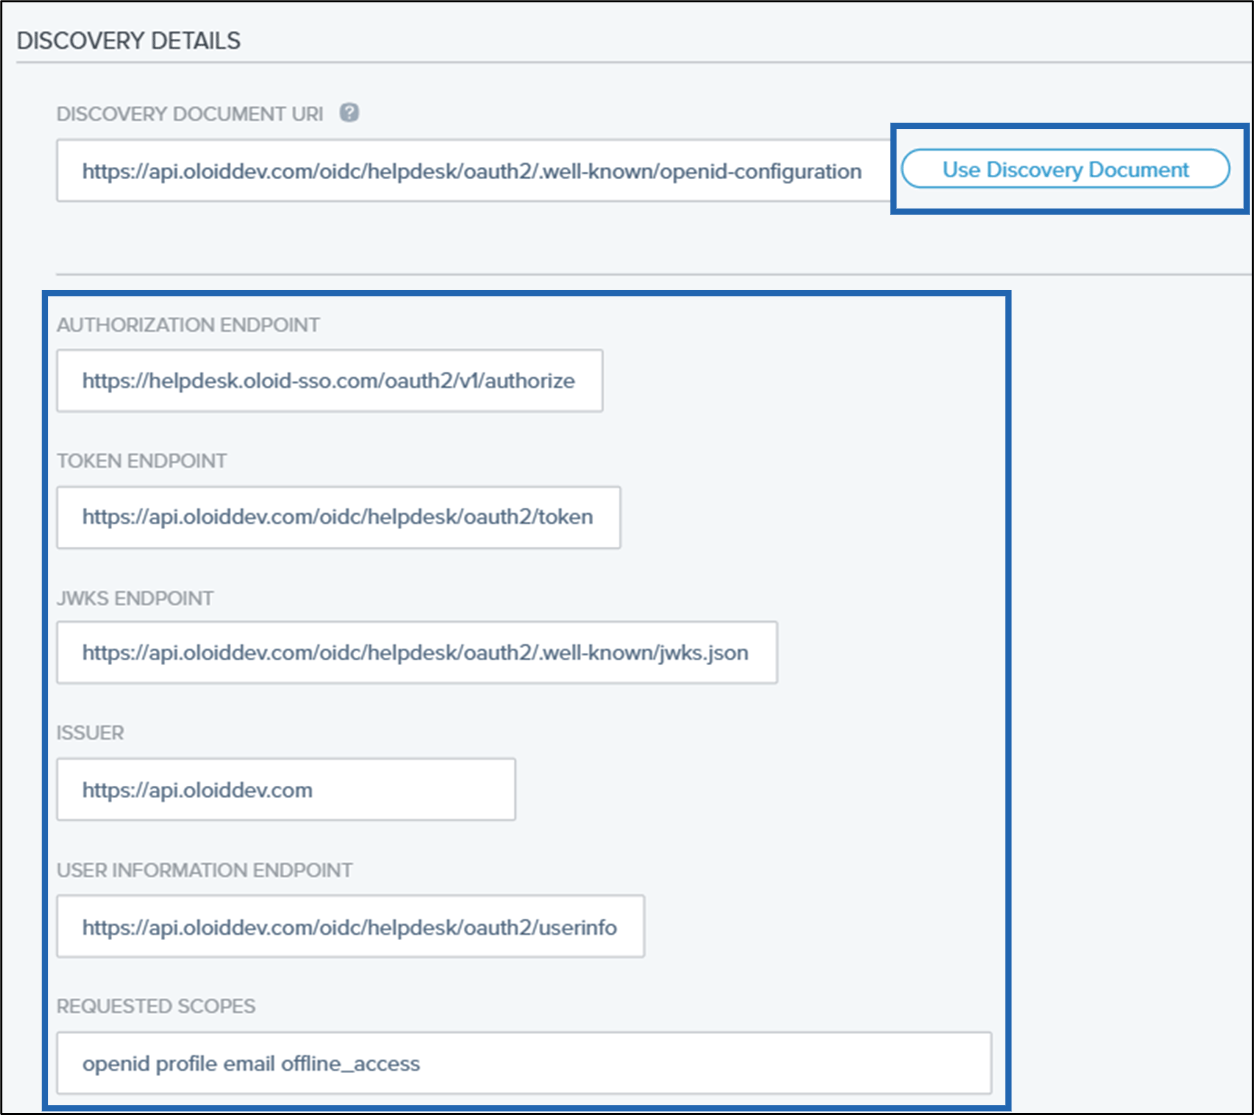The width and height of the screenshot is (1254, 1115).
Task: Edit the Authorization Endpoint field
Action: coord(329,380)
